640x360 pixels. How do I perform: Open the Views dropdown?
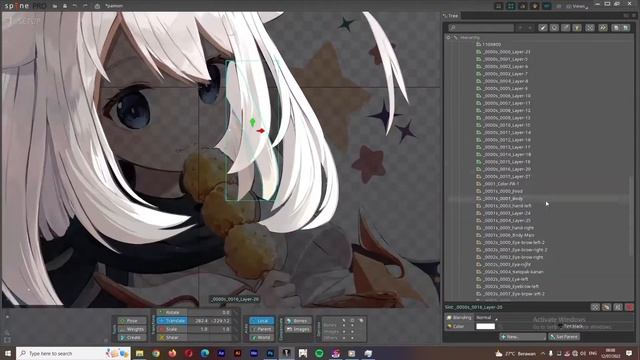(x=578, y=6)
